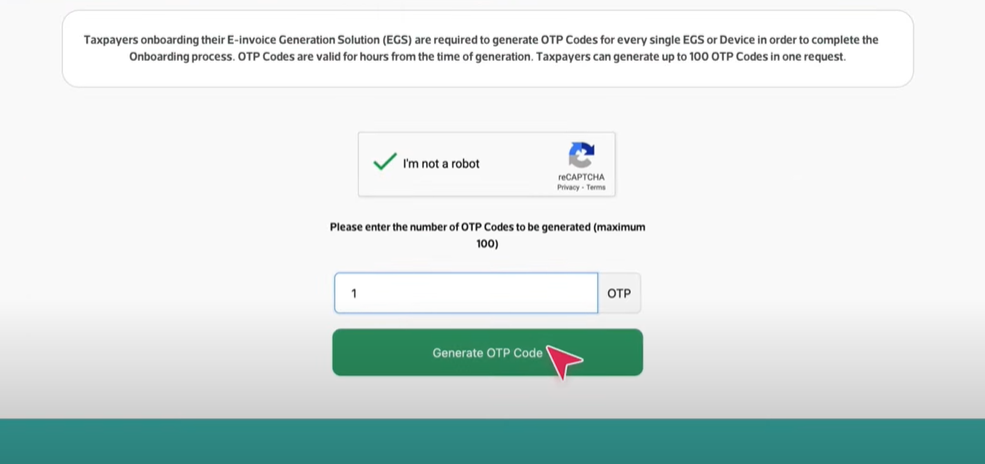Screen dimensions: 985x464
Task: Click the "I'm not a robot" label
Action: 441,163
